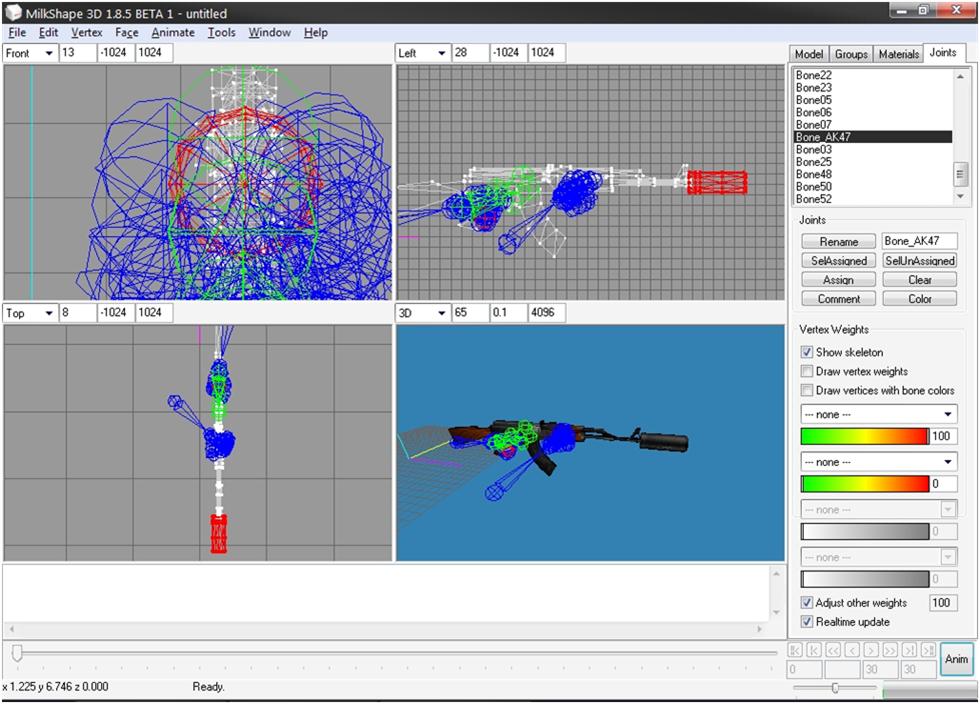Click the Front viewport field showing 13

pos(78,53)
